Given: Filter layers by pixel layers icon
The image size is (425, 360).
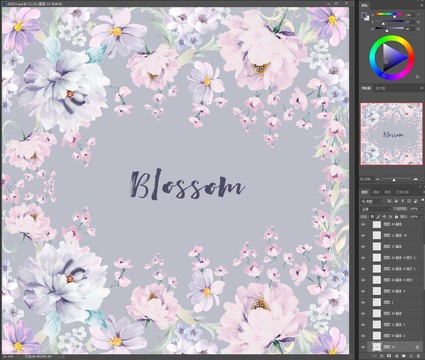Looking at the screenshot, I should point(389,201).
